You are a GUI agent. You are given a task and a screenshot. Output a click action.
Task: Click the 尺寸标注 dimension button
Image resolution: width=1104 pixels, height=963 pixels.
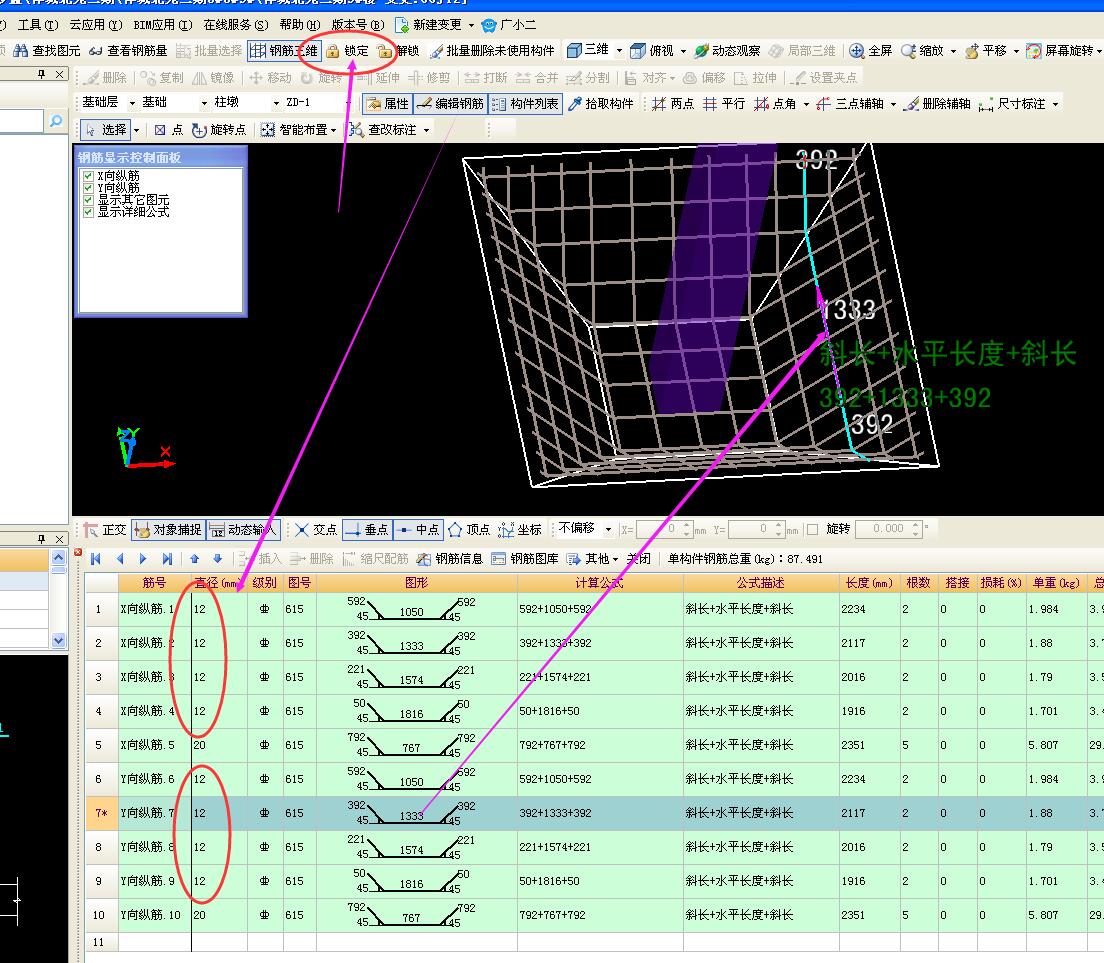click(x=1013, y=103)
